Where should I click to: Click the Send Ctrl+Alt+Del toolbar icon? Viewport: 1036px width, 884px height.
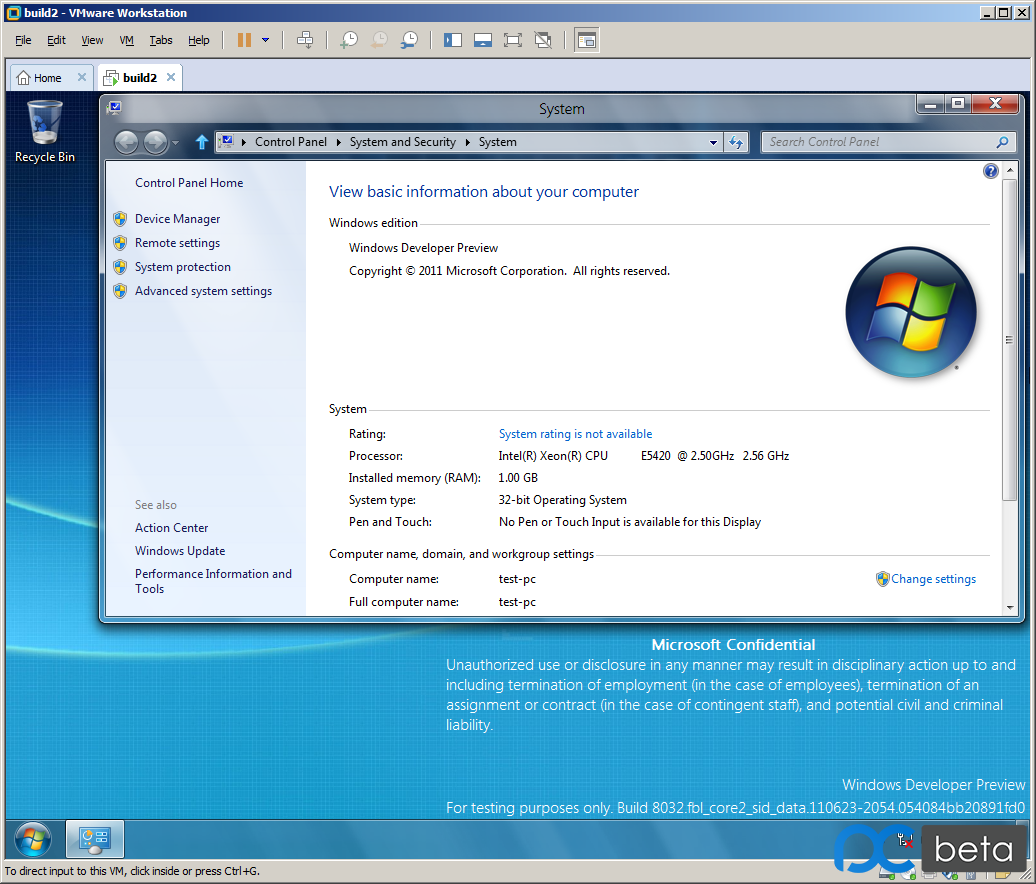coord(306,40)
